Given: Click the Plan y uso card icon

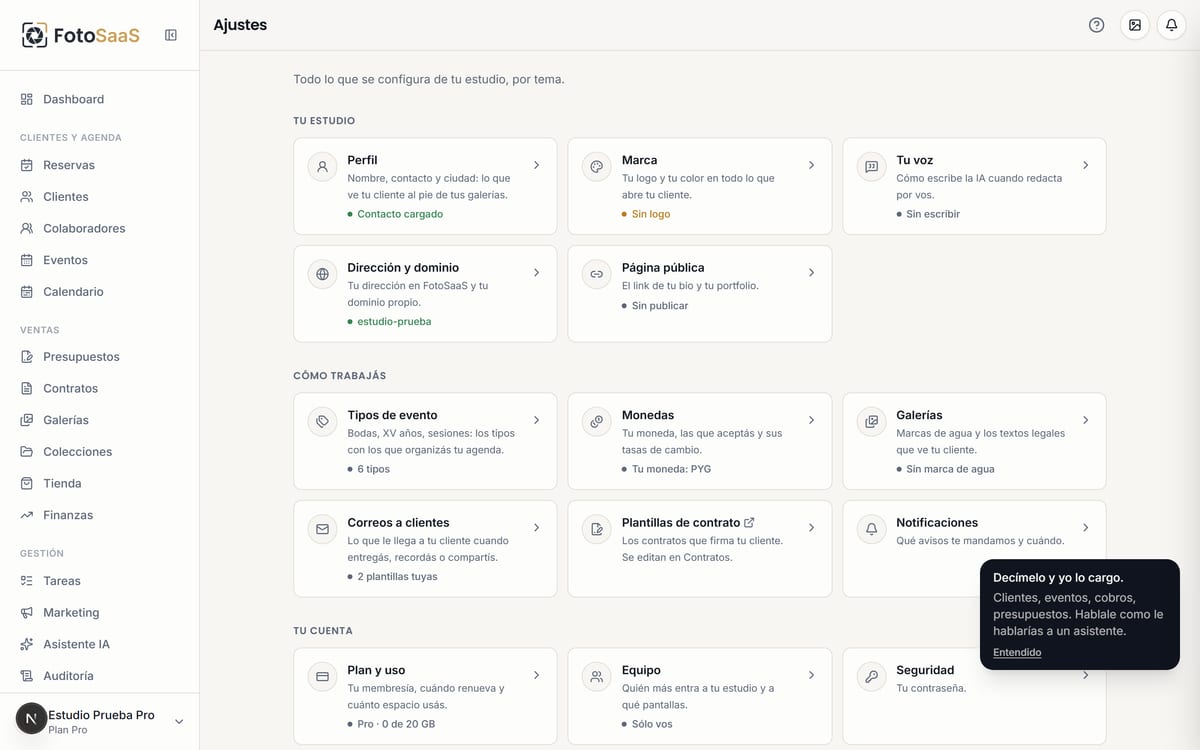Looking at the screenshot, I should tap(322, 677).
